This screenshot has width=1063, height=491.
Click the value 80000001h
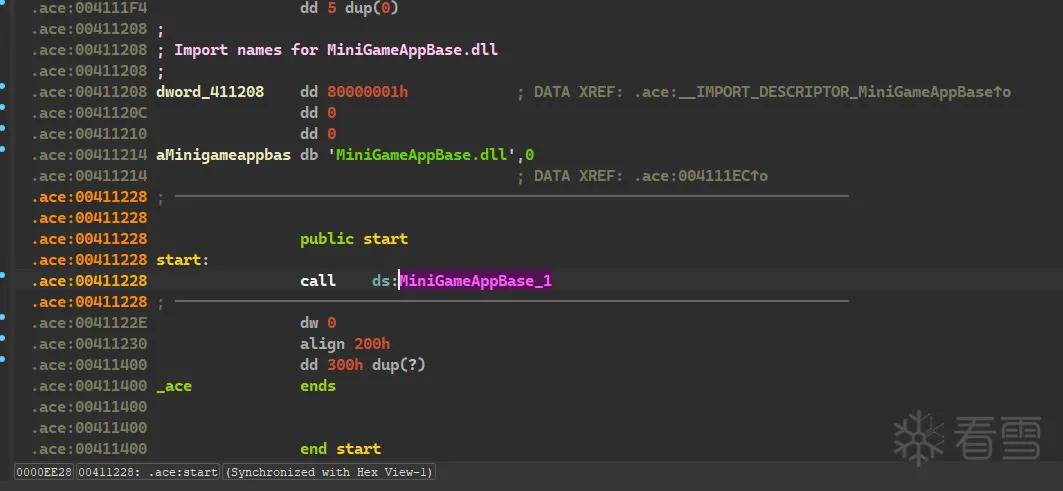367,92
